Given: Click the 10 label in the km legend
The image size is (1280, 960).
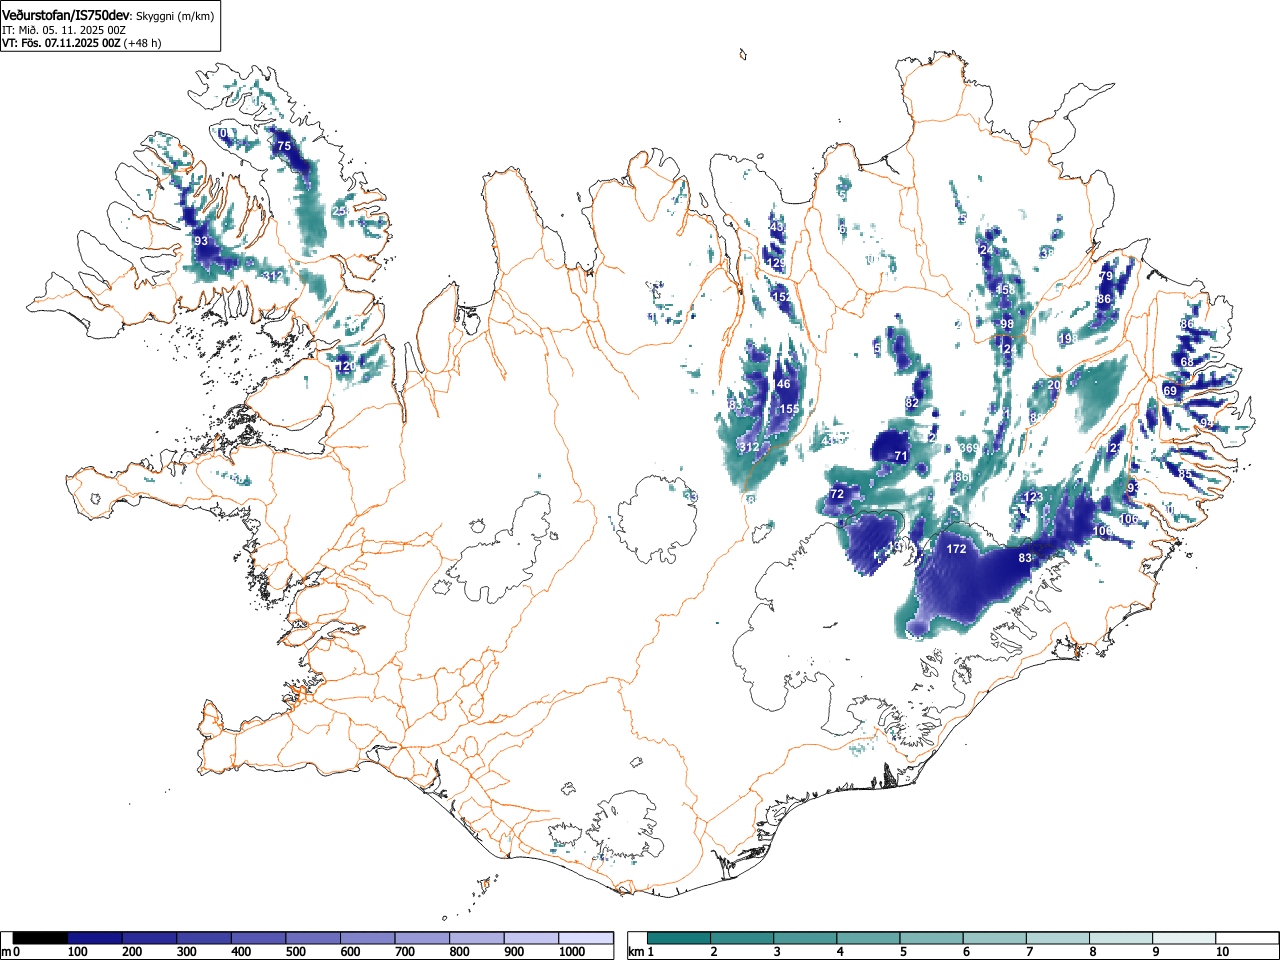Looking at the screenshot, I should (x=1222, y=952).
